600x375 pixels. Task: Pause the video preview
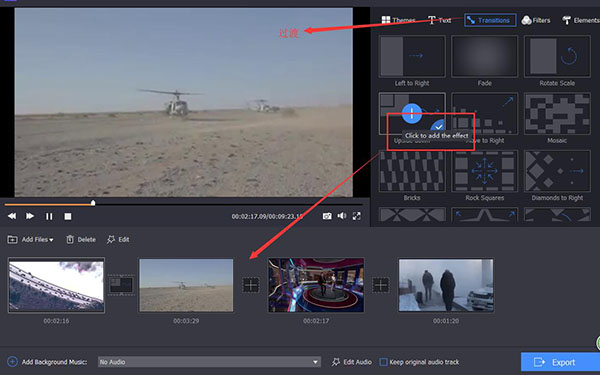coord(49,217)
